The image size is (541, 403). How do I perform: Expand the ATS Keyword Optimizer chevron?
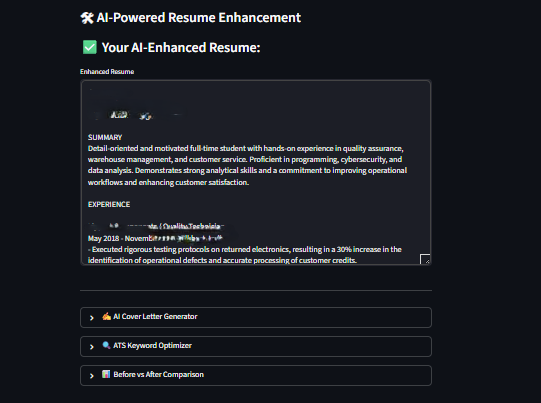(x=91, y=347)
